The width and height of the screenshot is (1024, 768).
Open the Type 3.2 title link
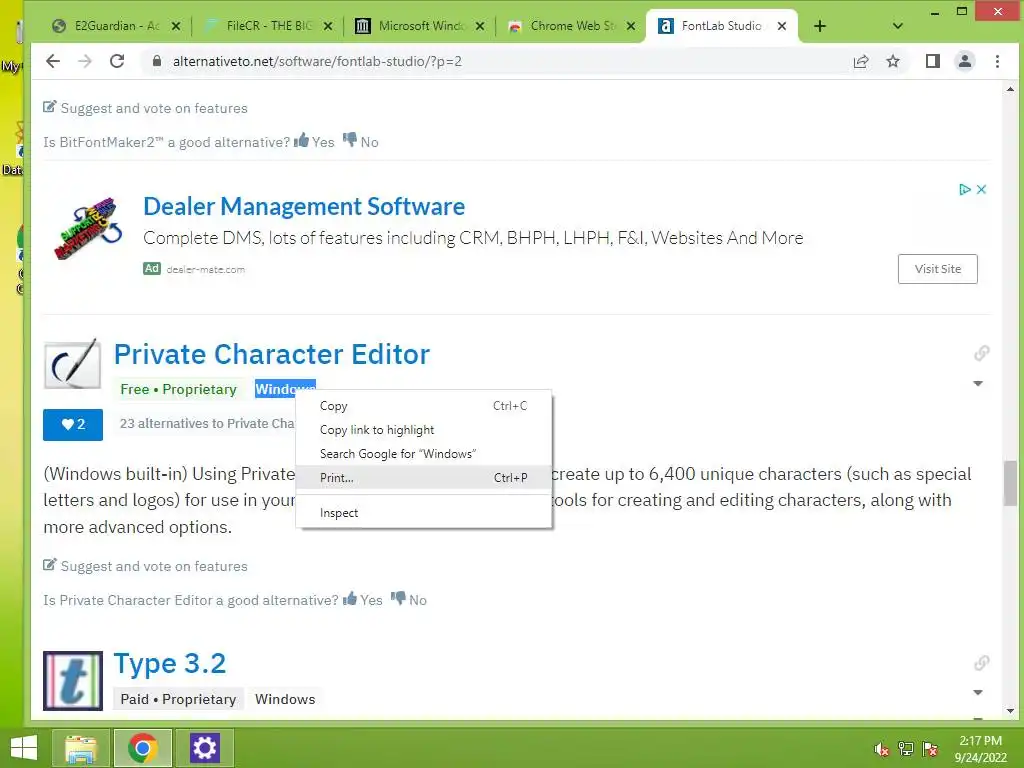pyautogui.click(x=170, y=664)
